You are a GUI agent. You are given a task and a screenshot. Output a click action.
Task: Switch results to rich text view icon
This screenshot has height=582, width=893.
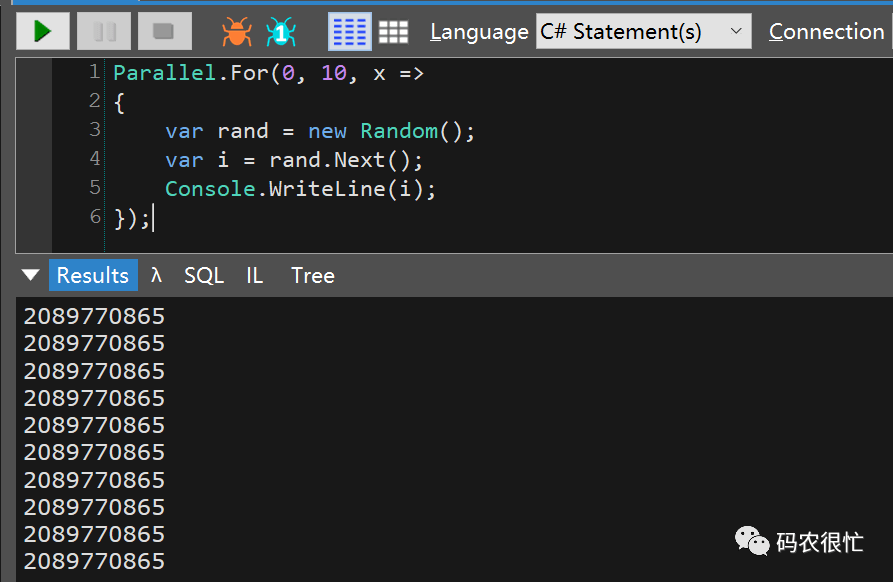pos(349,31)
